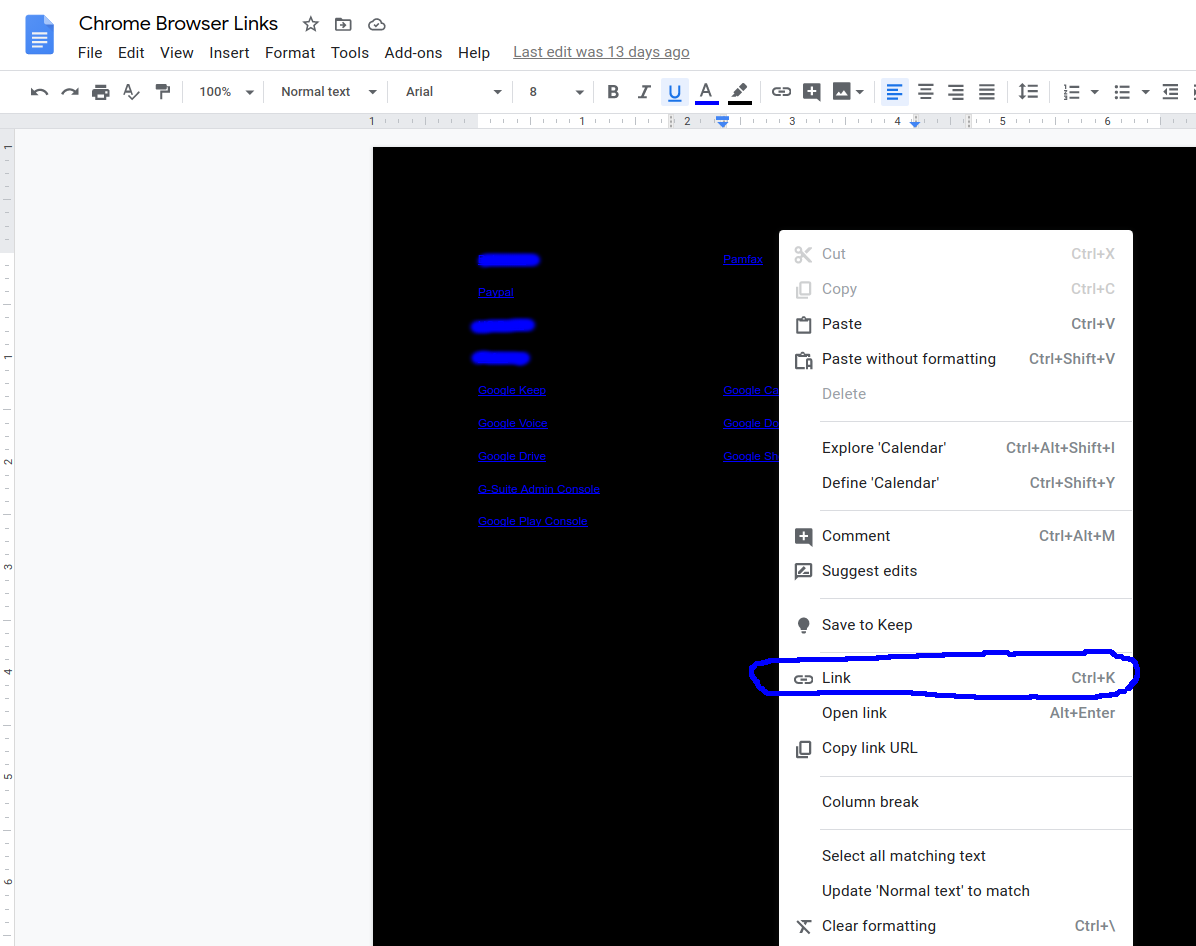Expand the Numbered list dropdown arrow
Screen dimensions: 1196x946
tap(1095, 92)
